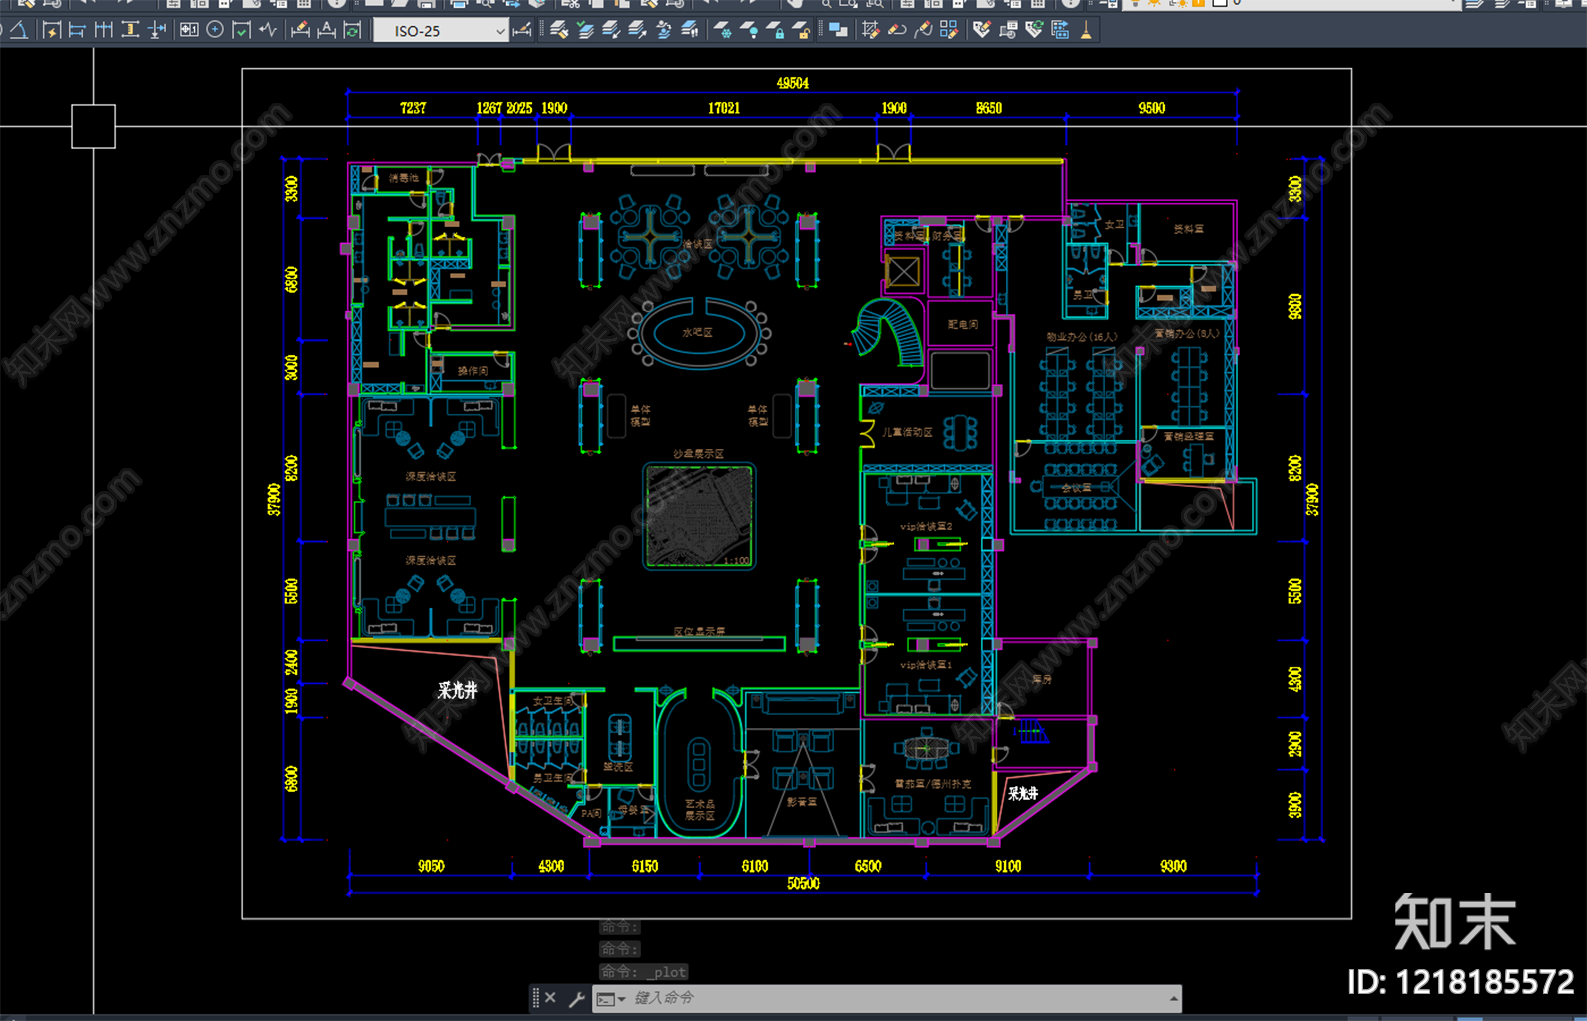Activate the Quick Dimension tool
This screenshot has height=1021, width=1587.
point(51,30)
